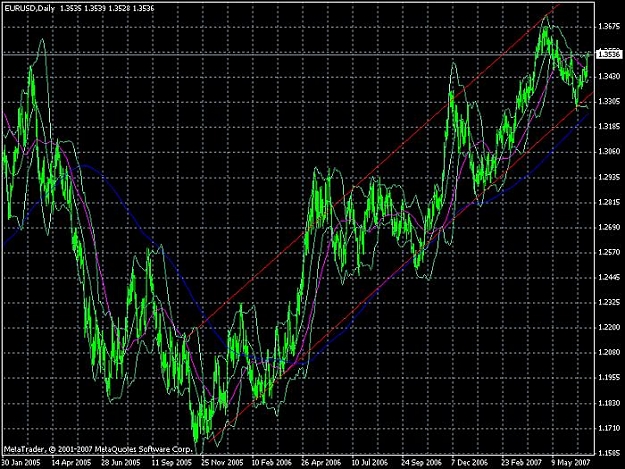Click the 1.1955 price axis label
This screenshot has height=469, width=625.
click(x=610, y=378)
